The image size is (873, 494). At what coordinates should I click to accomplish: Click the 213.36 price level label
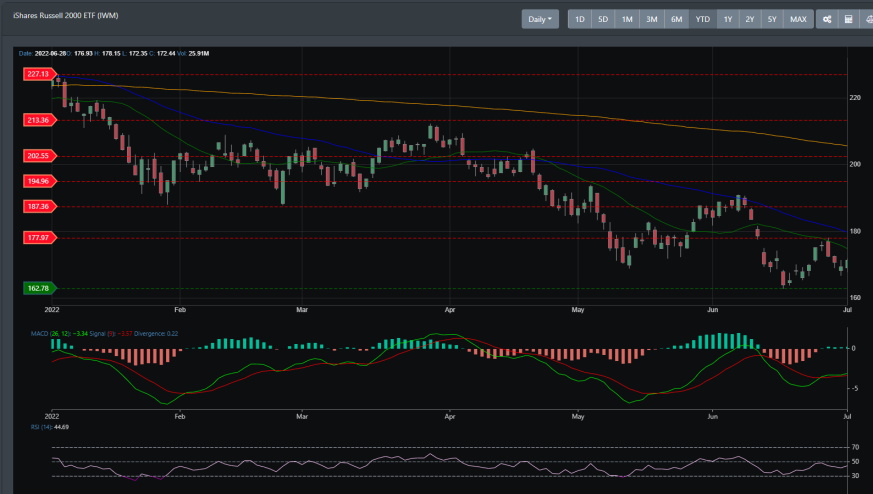[x=39, y=120]
